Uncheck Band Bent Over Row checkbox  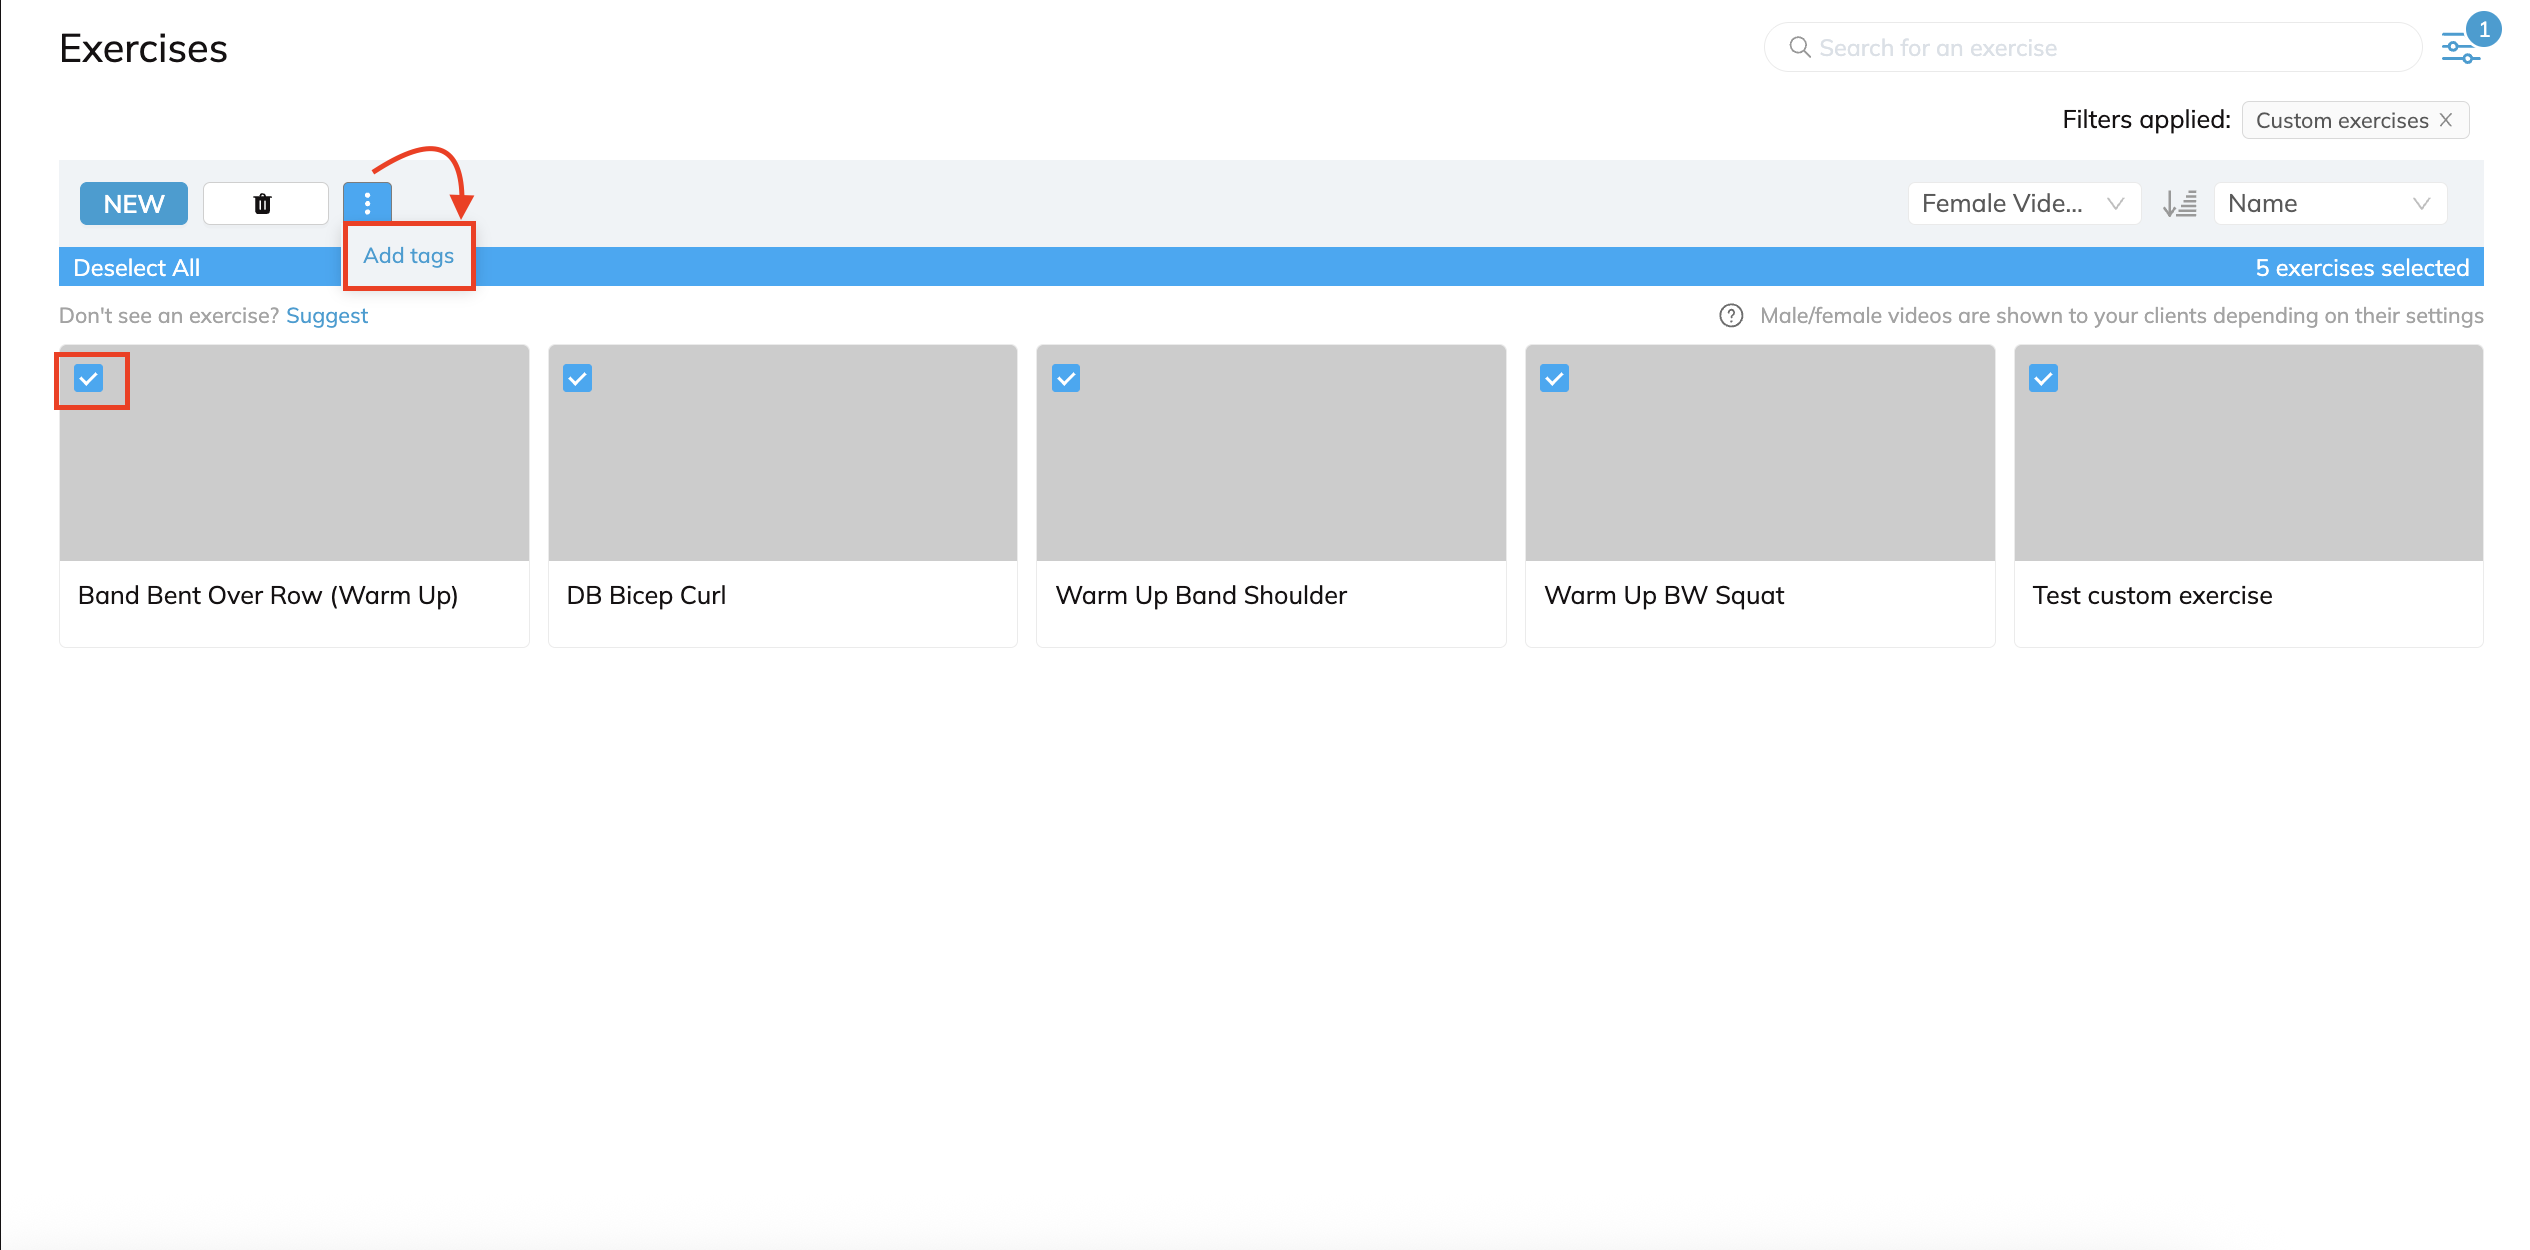pyautogui.click(x=89, y=379)
